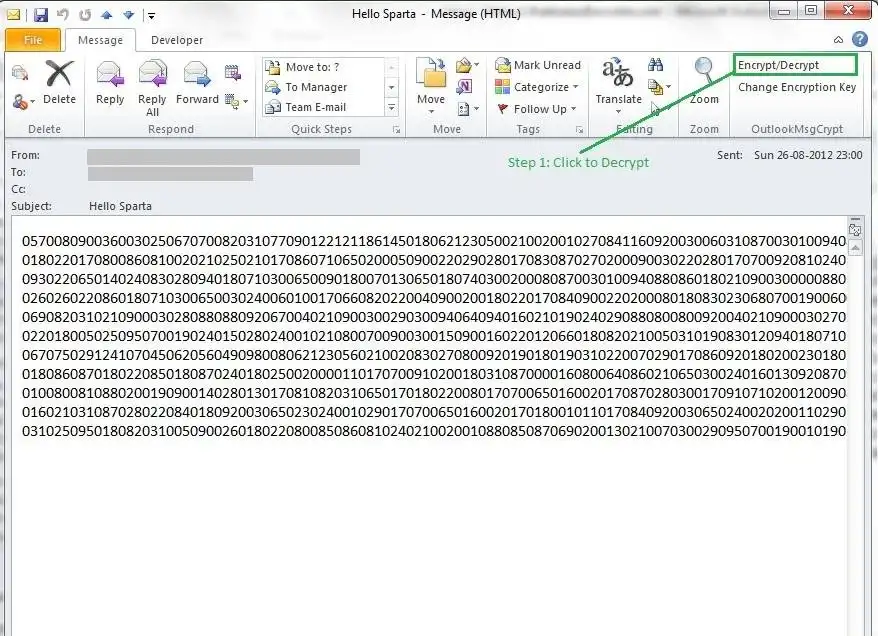
Task: Click the Undo arrow in quick access toolbar
Action: pos(63,15)
